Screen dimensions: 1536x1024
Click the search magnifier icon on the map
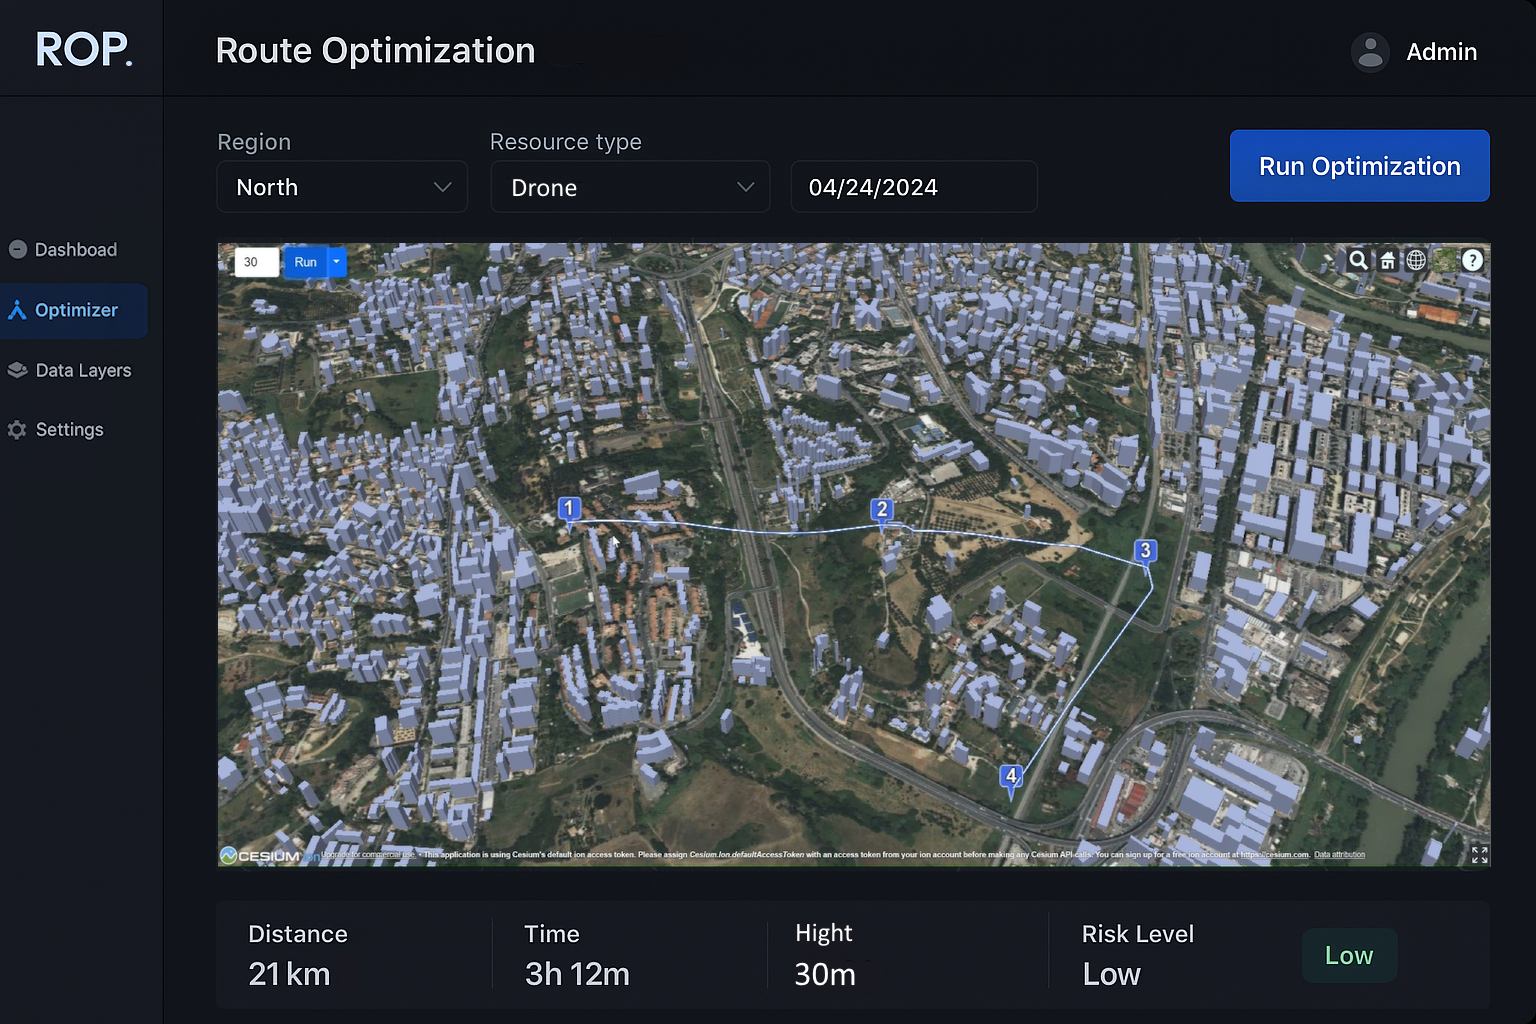[x=1358, y=260]
